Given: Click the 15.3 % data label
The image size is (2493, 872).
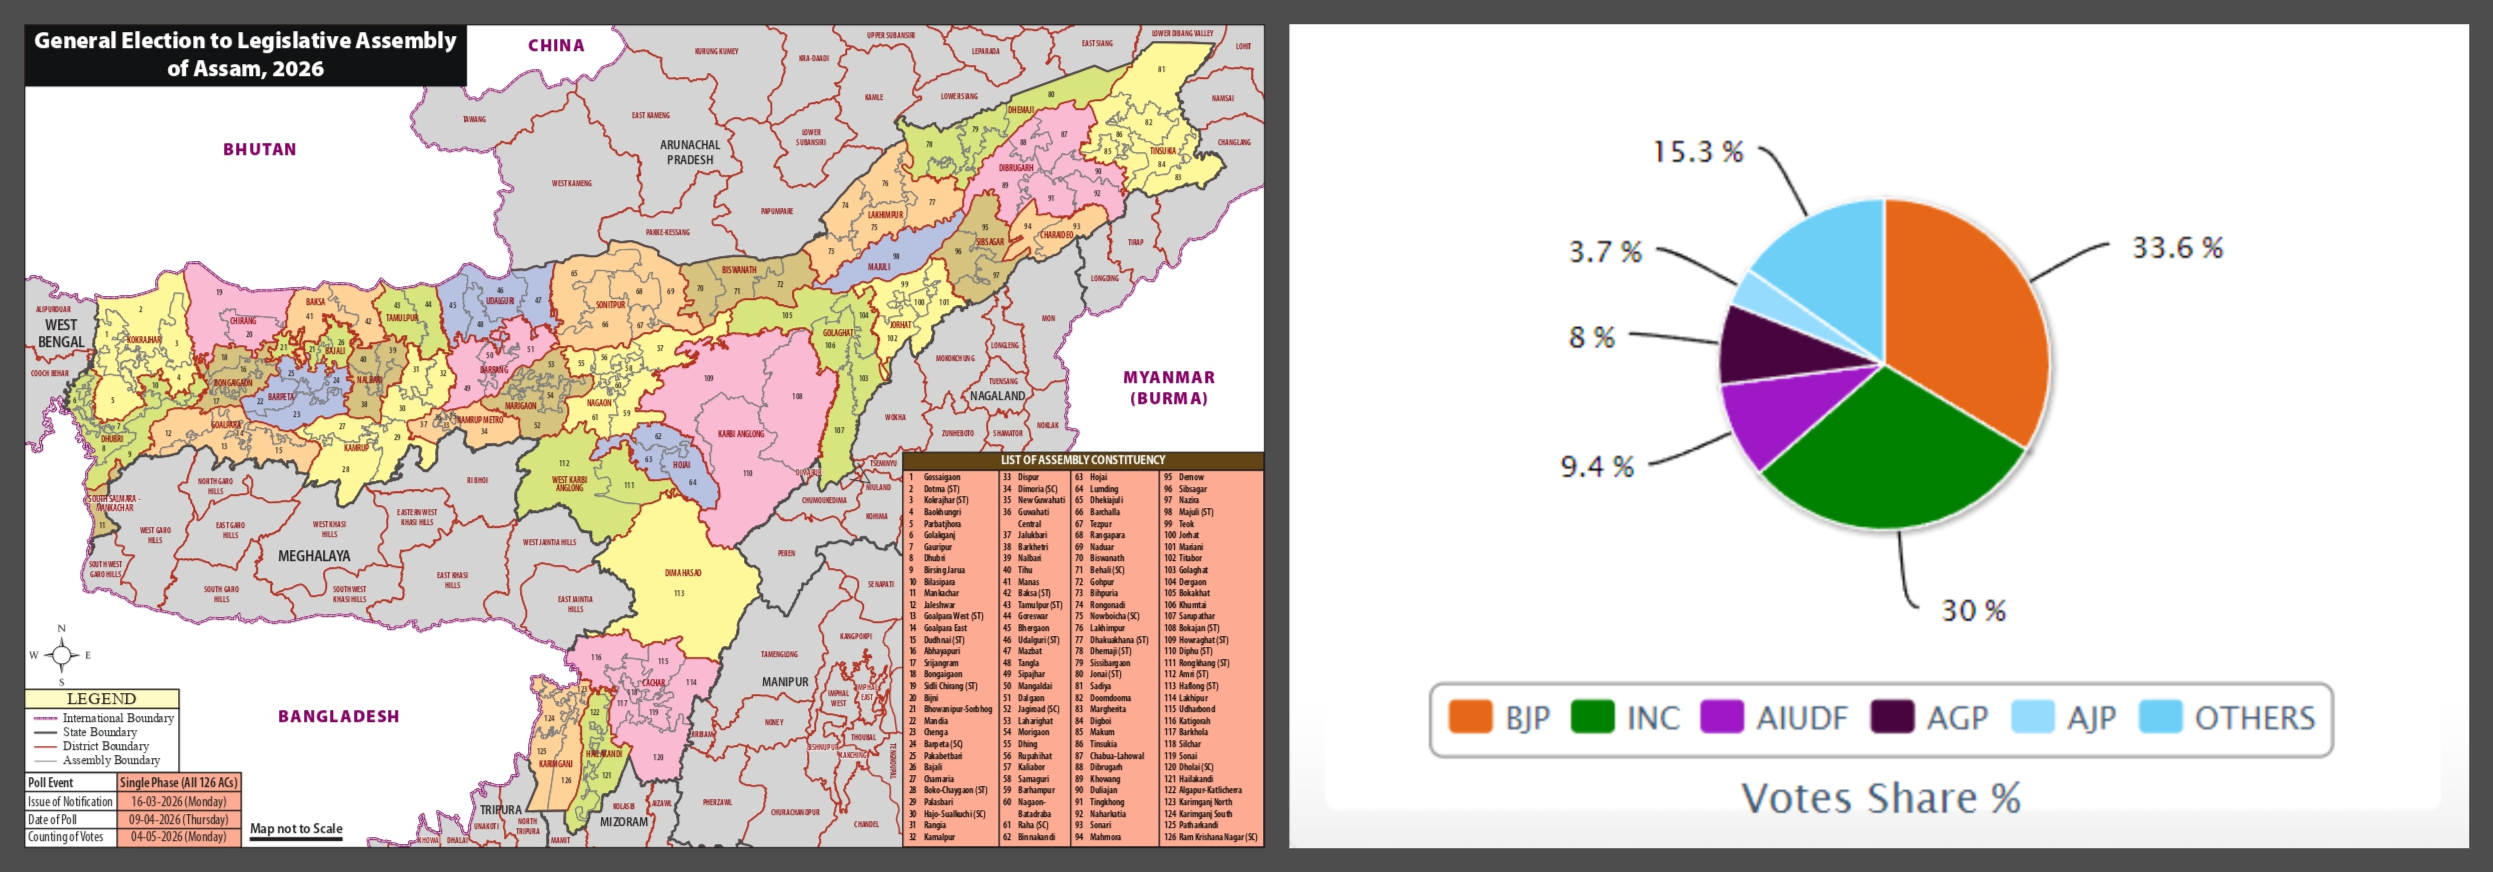Looking at the screenshot, I should tap(1697, 152).
